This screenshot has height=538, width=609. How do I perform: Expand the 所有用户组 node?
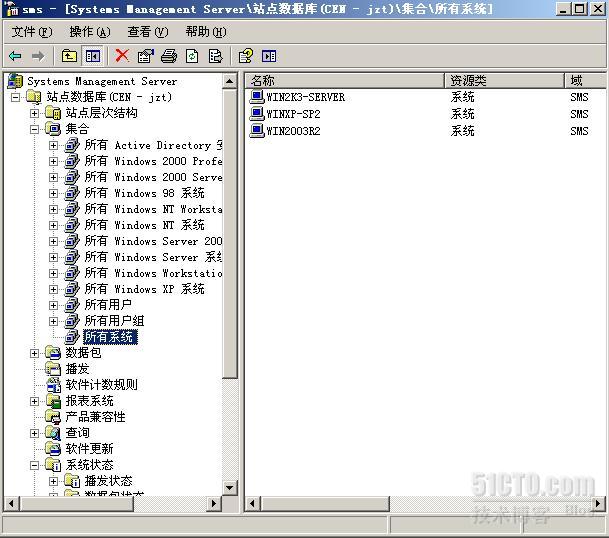pos(54,321)
